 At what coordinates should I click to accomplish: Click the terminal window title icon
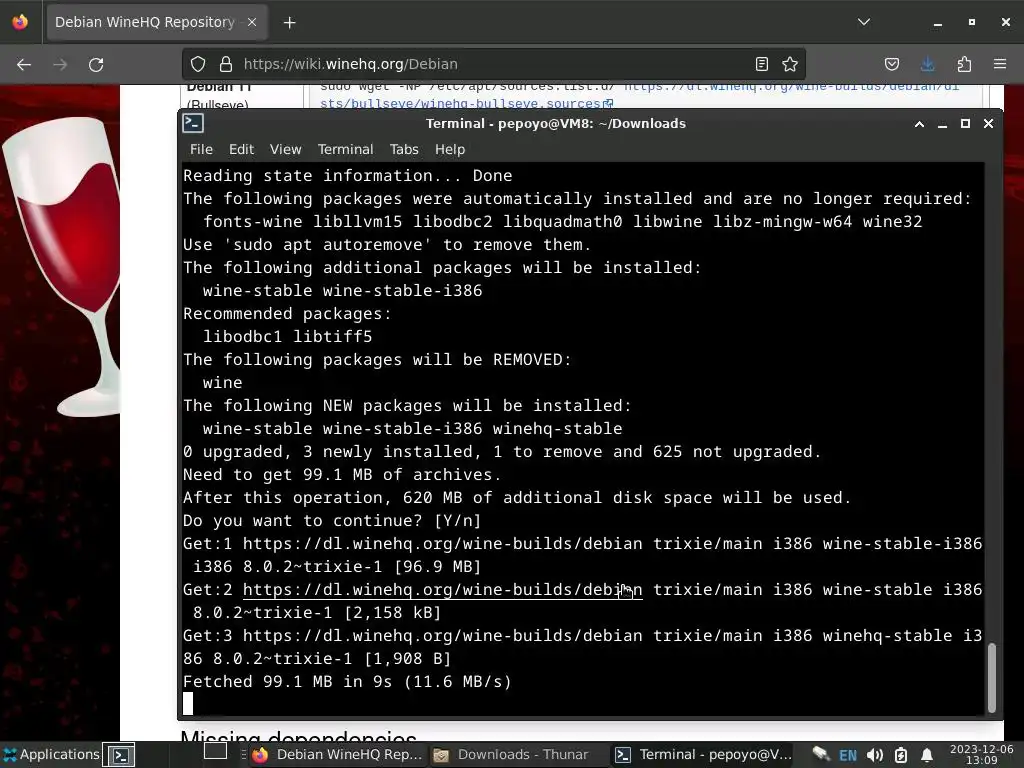click(193, 123)
